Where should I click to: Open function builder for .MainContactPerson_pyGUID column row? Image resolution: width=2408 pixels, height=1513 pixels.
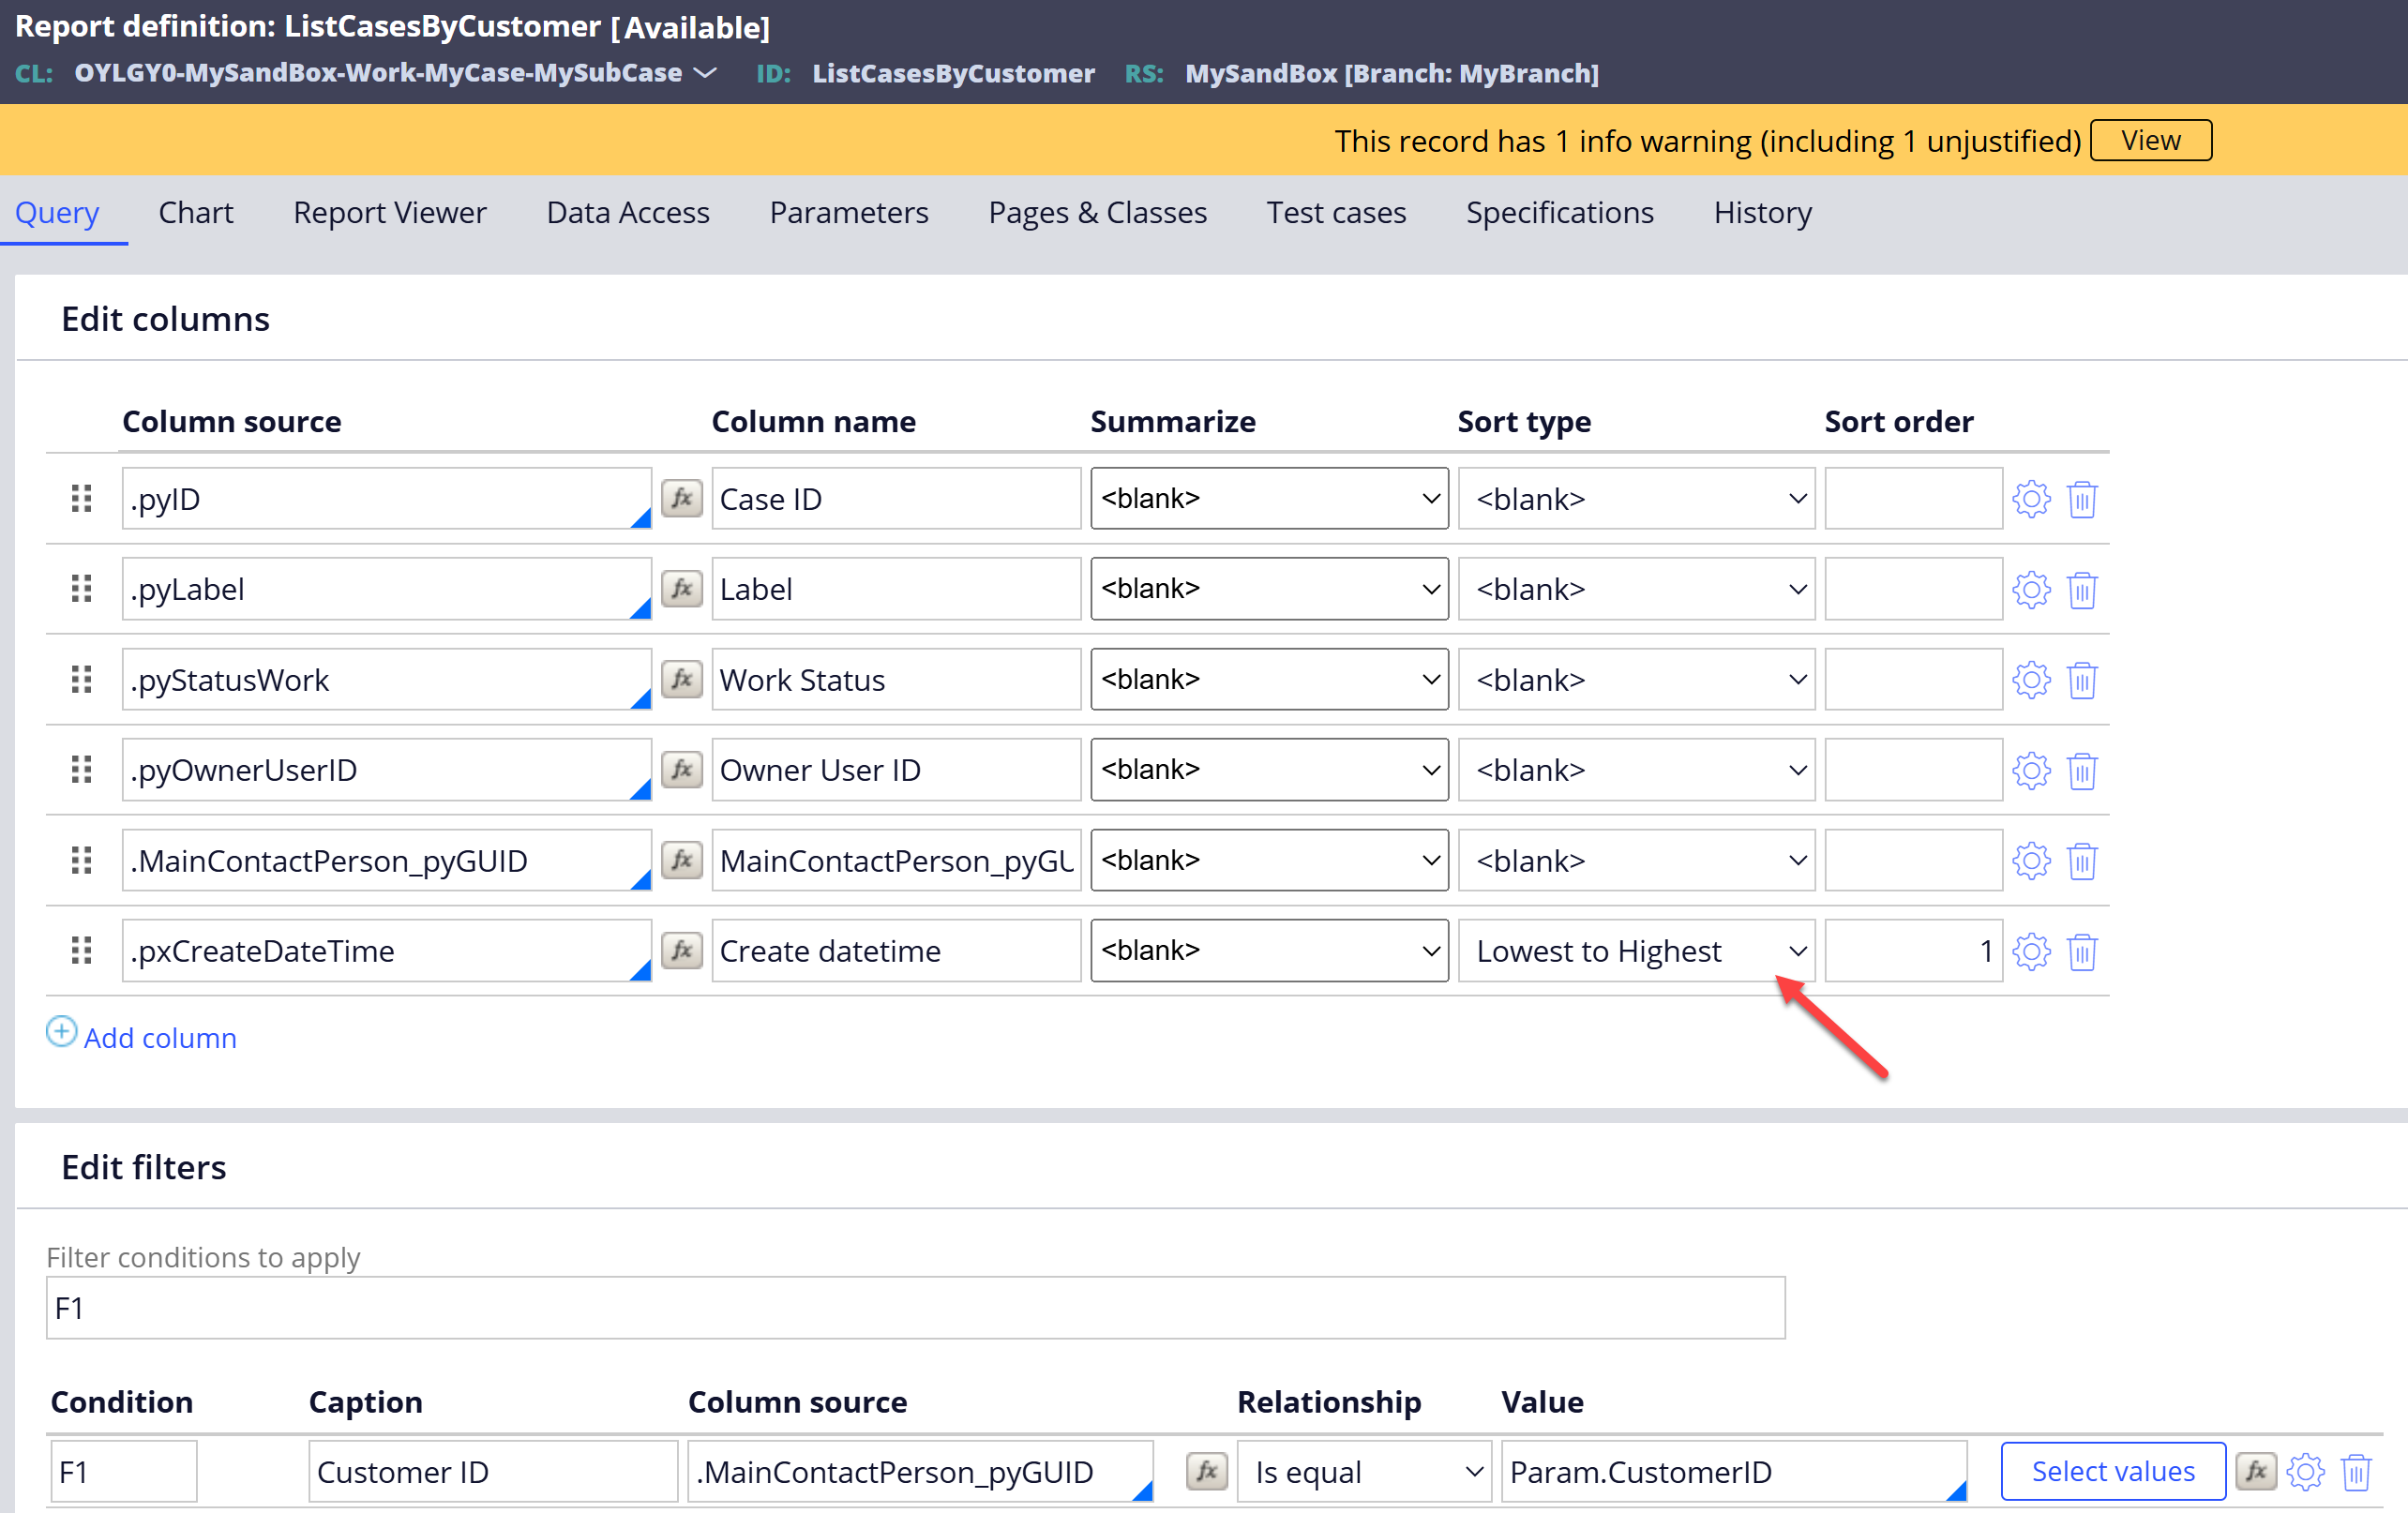coord(682,860)
